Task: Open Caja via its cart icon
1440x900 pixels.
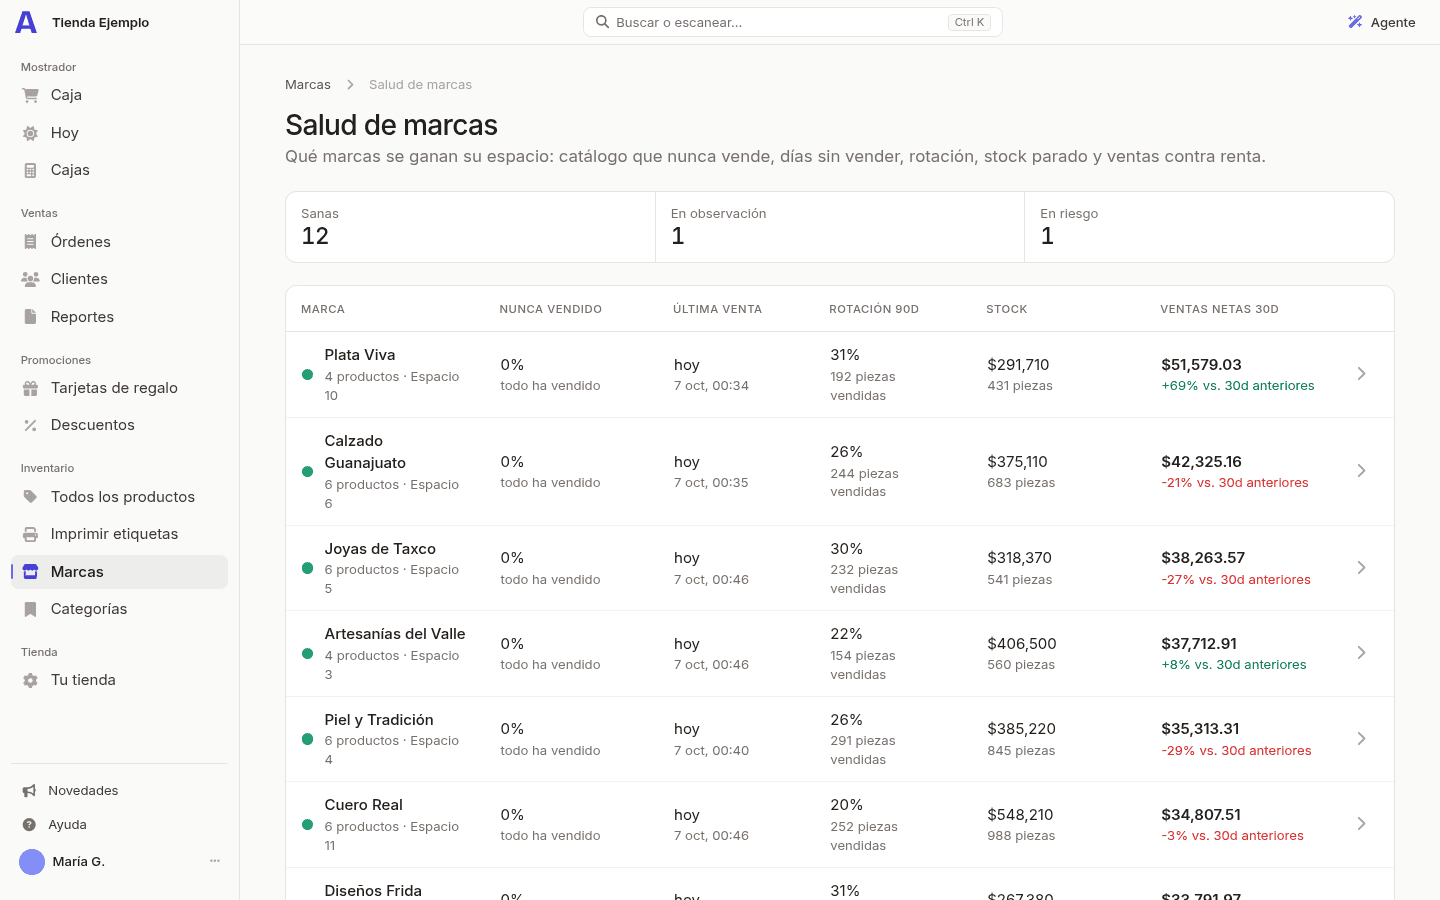Action: point(30,95)
